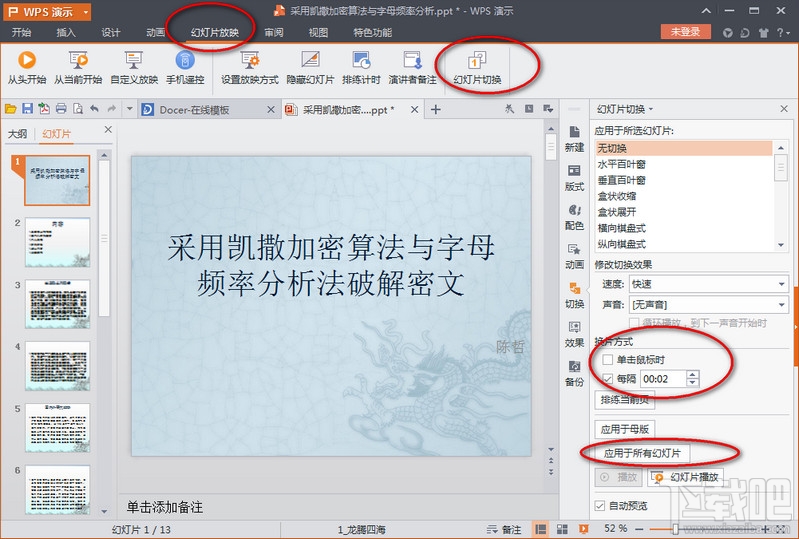Toggle 每隔 timed advance checkbox

[607, 379]
